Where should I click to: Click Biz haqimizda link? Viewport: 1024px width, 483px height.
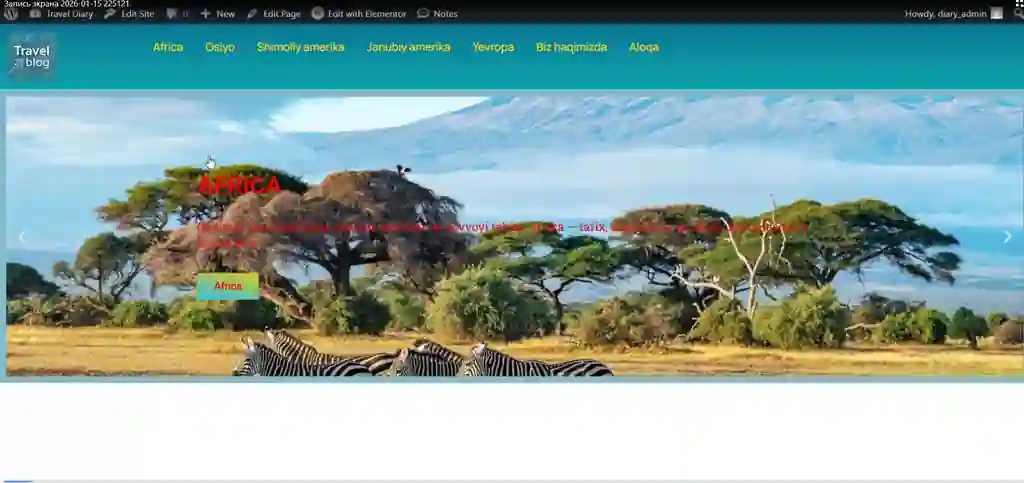[571, 47]
